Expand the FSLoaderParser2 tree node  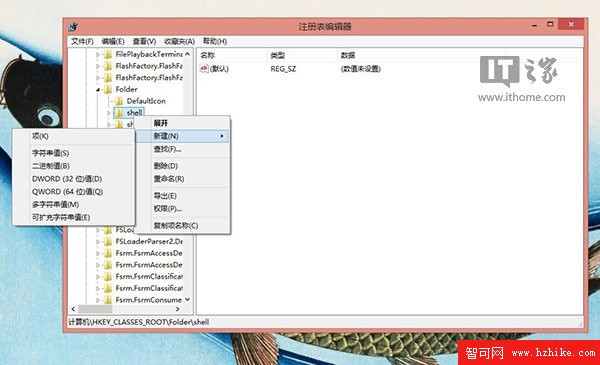pyautogui.click(x=98, y=242)
